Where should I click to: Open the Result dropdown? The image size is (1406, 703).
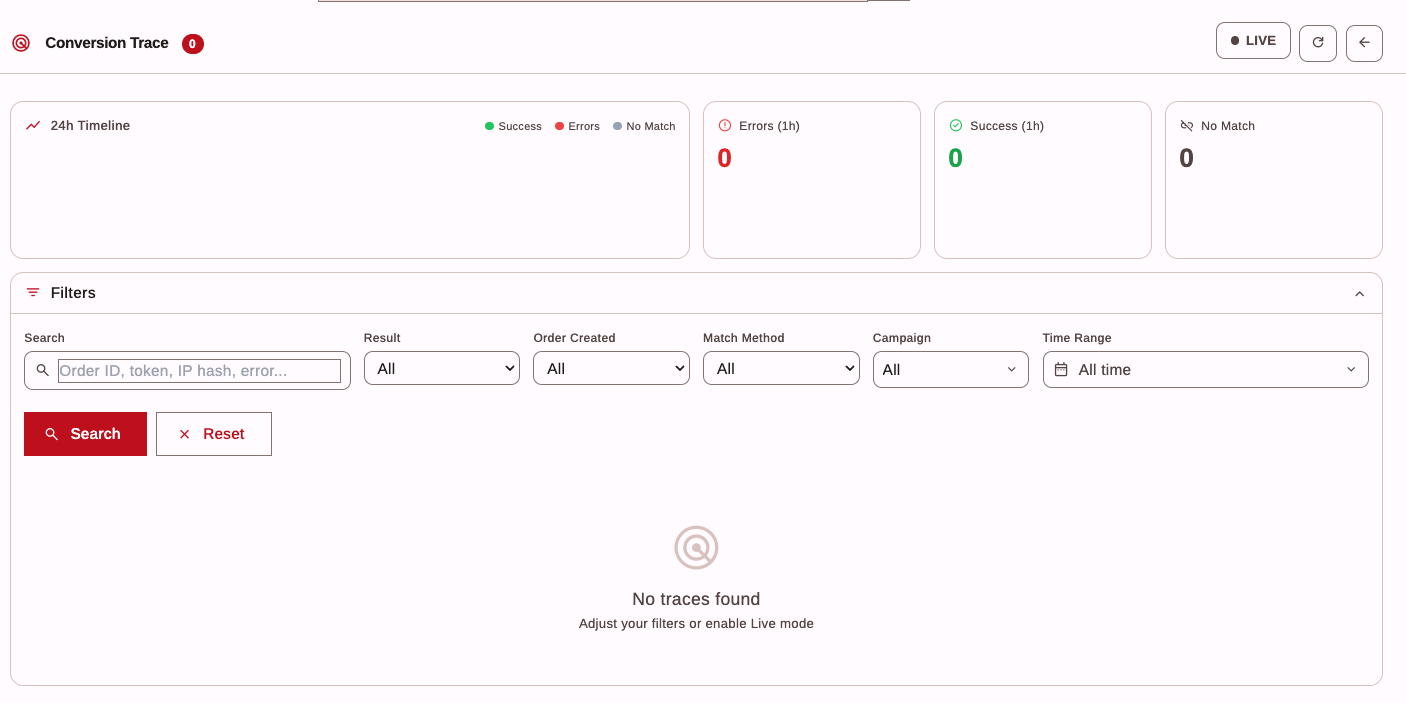coord(441,369)
